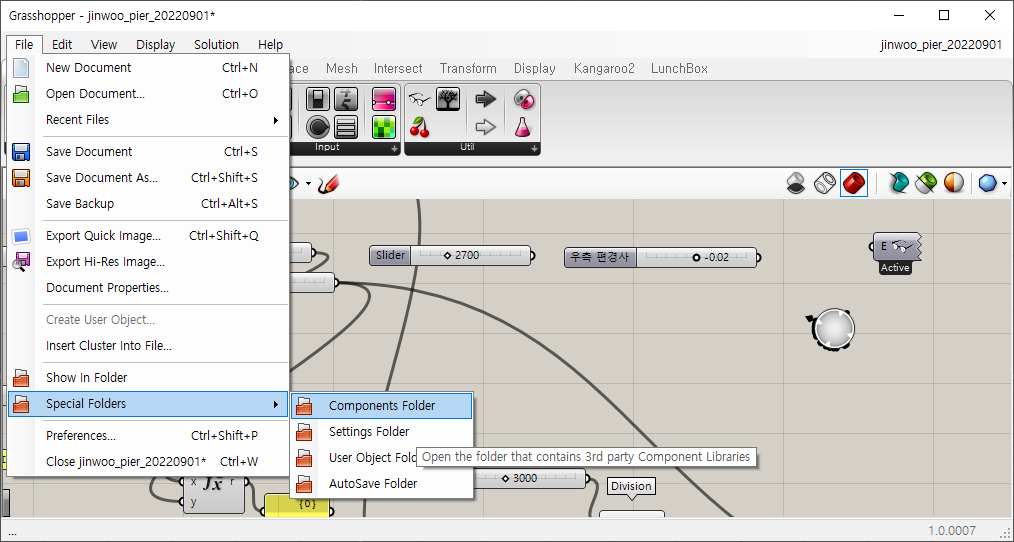The image size is (1014, 542).
Task: Turn off geometry preview with the grey-eye icon
Action: point(795,184)
